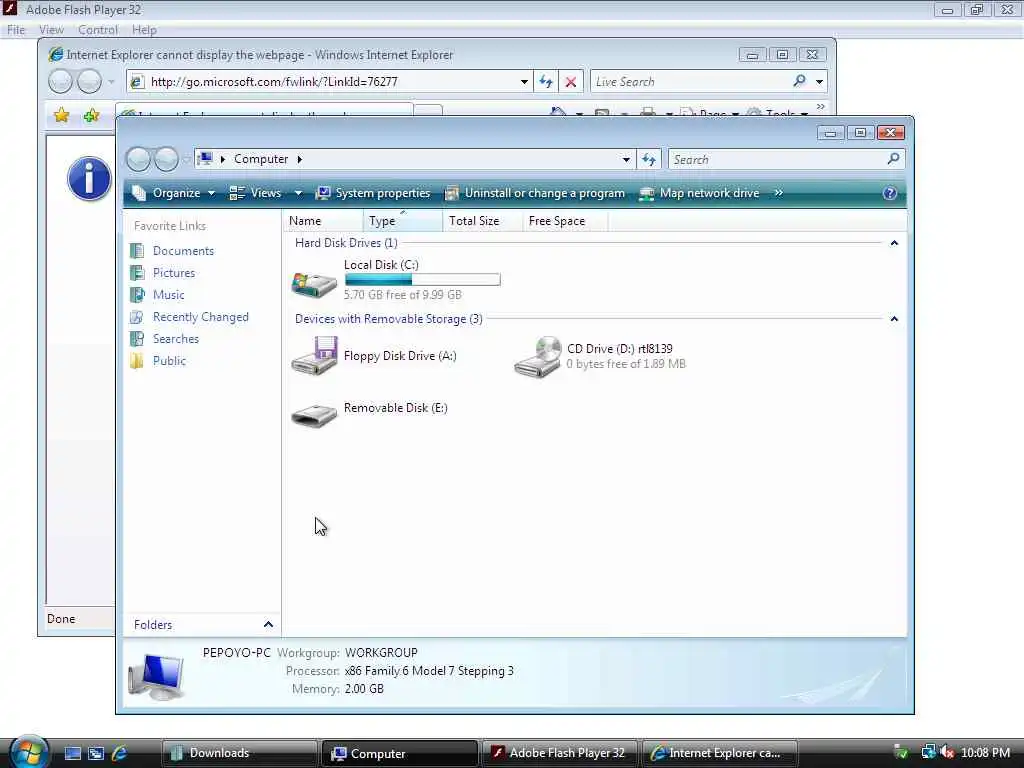Click the red stop loading icon

click(x=571, y=82)
